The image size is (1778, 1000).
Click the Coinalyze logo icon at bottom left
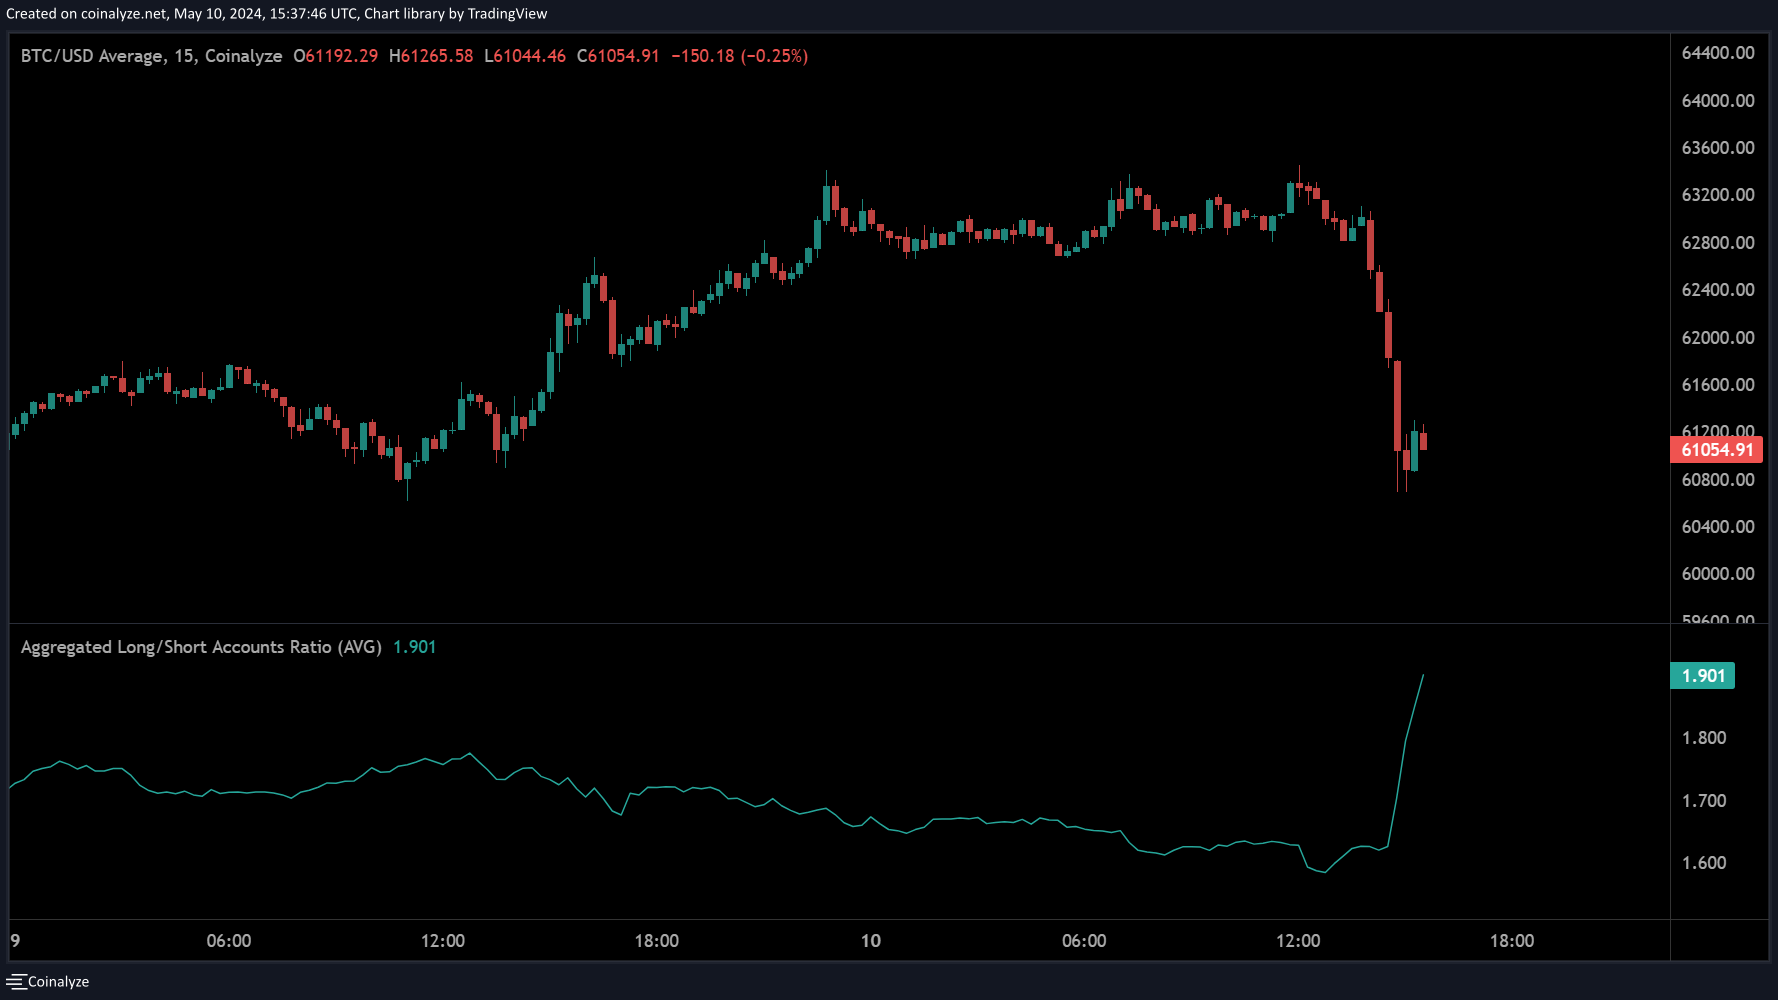click(x=16, y=982)
